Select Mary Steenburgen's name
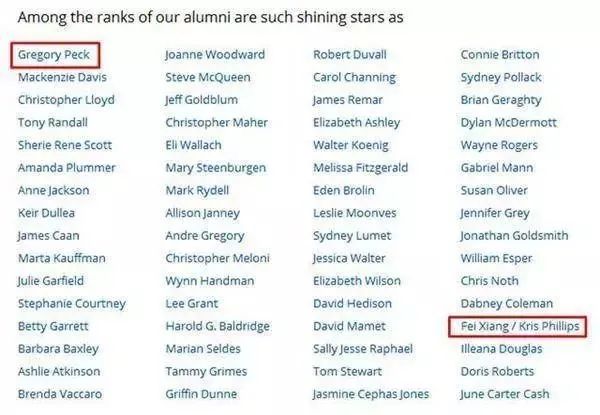Image resolution: width=600 pixels, height=415 pixels. tap(213, 168)
